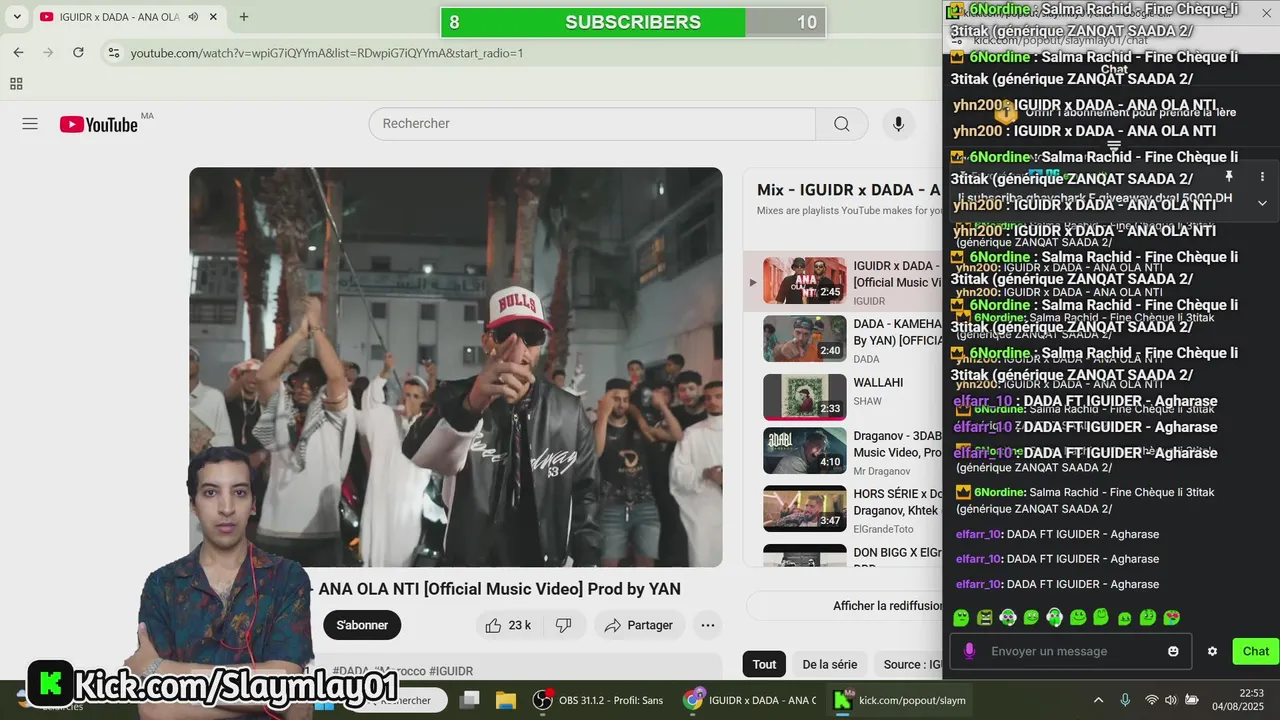Click the YouTube search magnifier button
The image size is (1280, 720).
(x=842, y=124)
